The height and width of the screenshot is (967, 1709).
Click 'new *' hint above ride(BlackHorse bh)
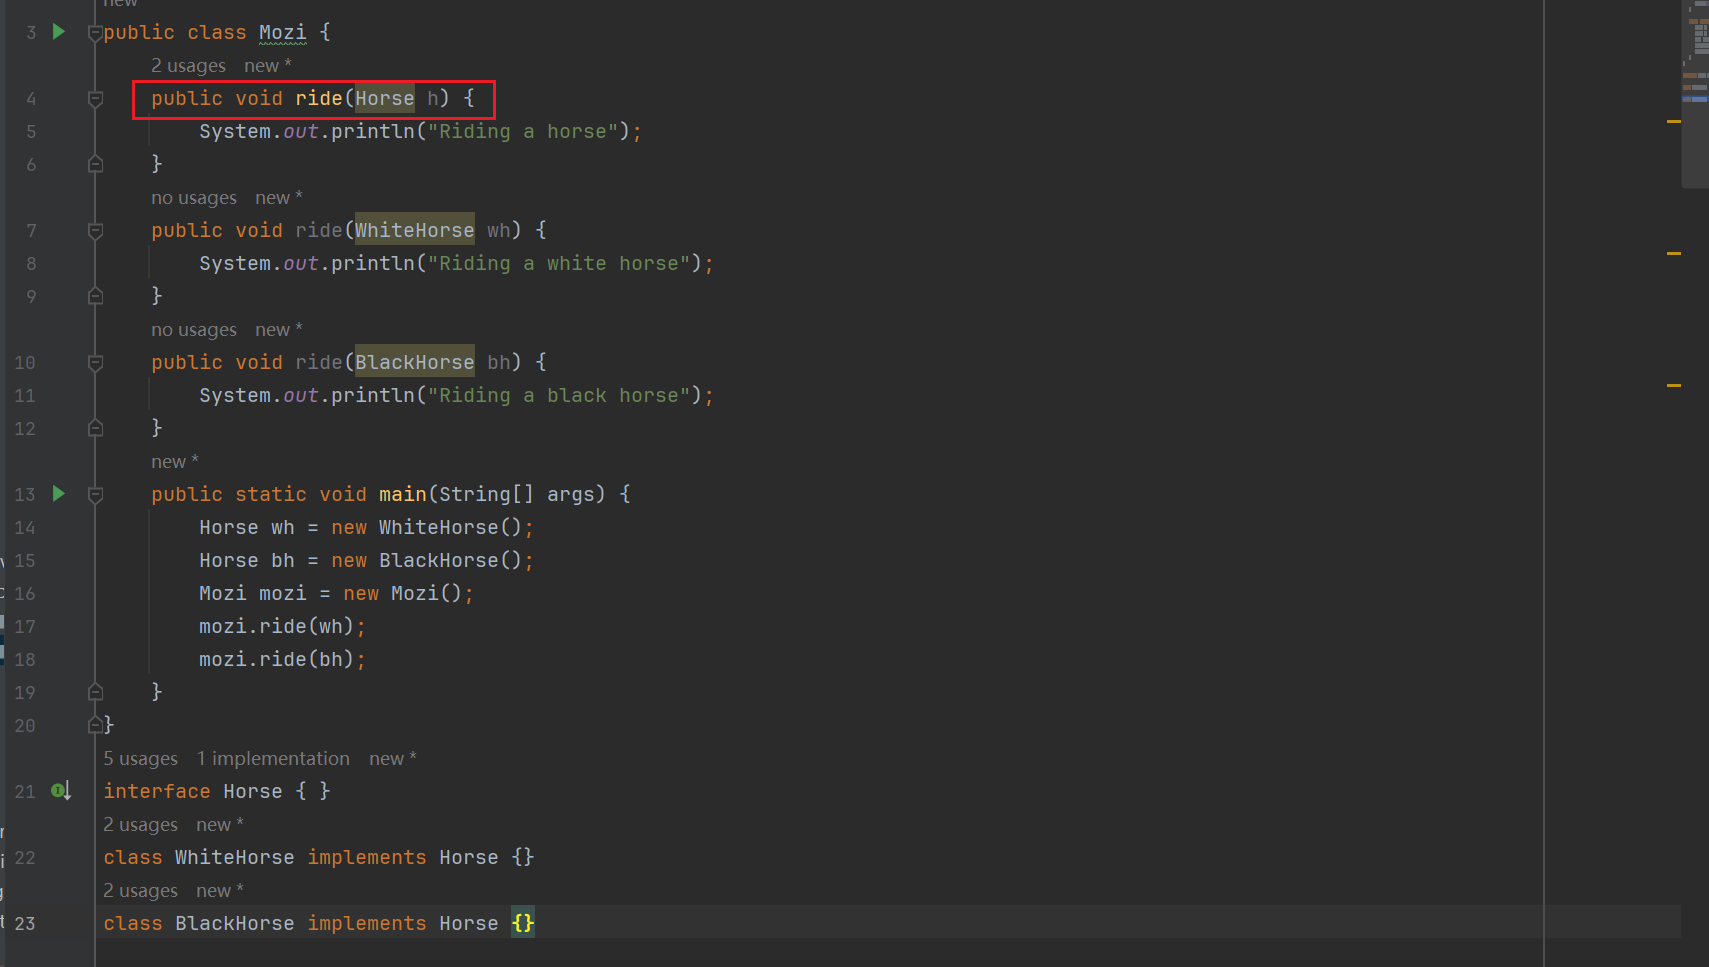click(279, 330)
